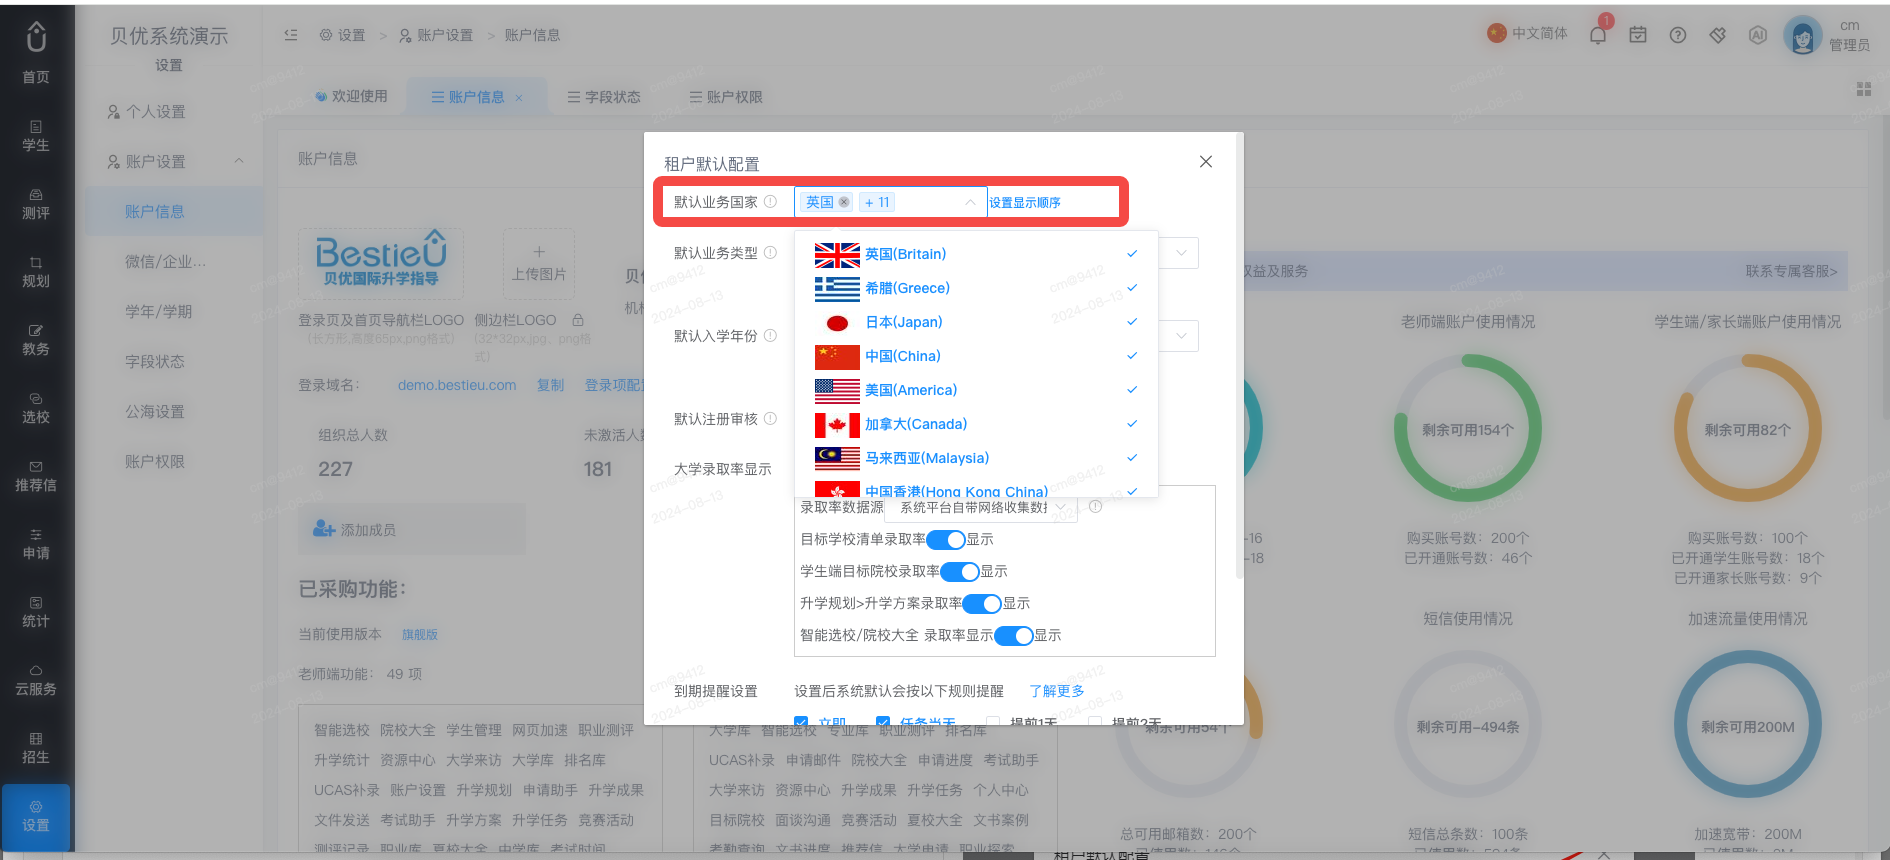Viewport: 1890px width, 860px height.
Task: Click 设置显示顺序 link
Action: point(1025,203)
